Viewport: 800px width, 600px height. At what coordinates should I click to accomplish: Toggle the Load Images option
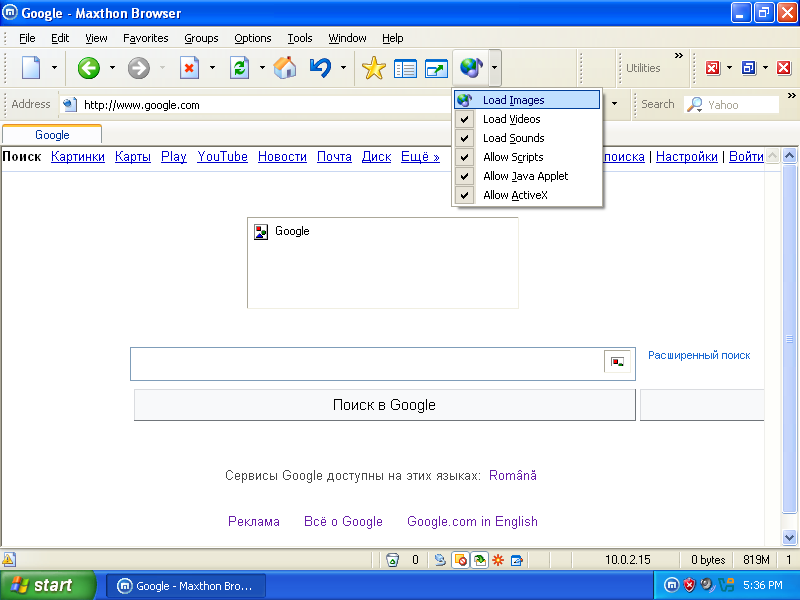tap(527, 100)
